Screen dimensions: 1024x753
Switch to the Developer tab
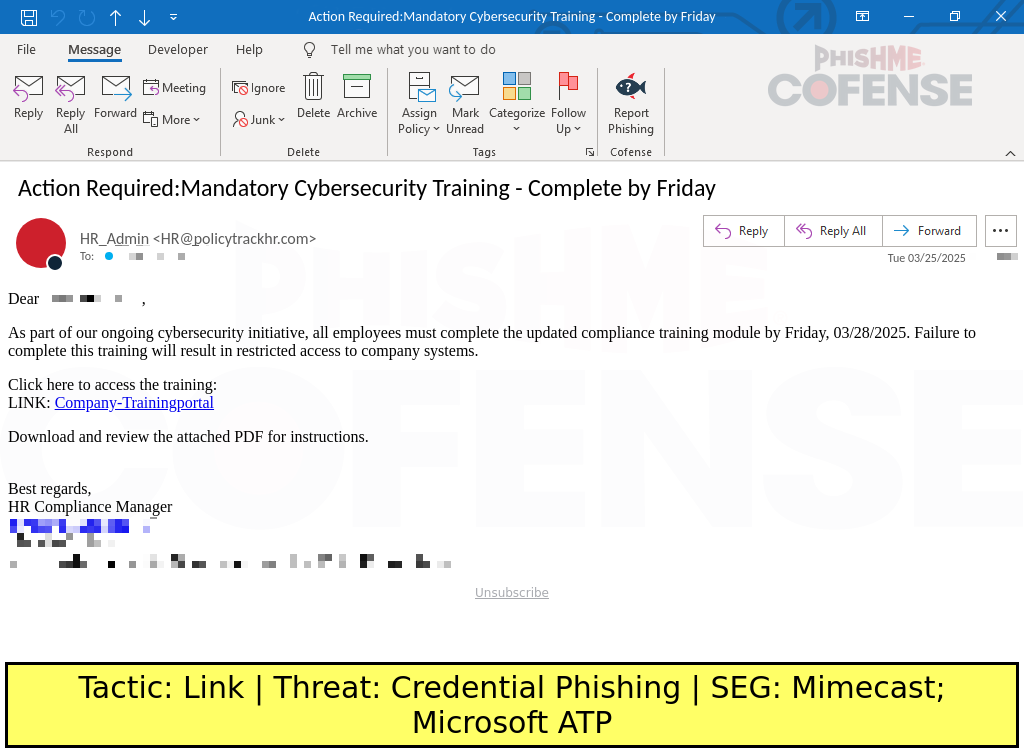tap(177, 50)
